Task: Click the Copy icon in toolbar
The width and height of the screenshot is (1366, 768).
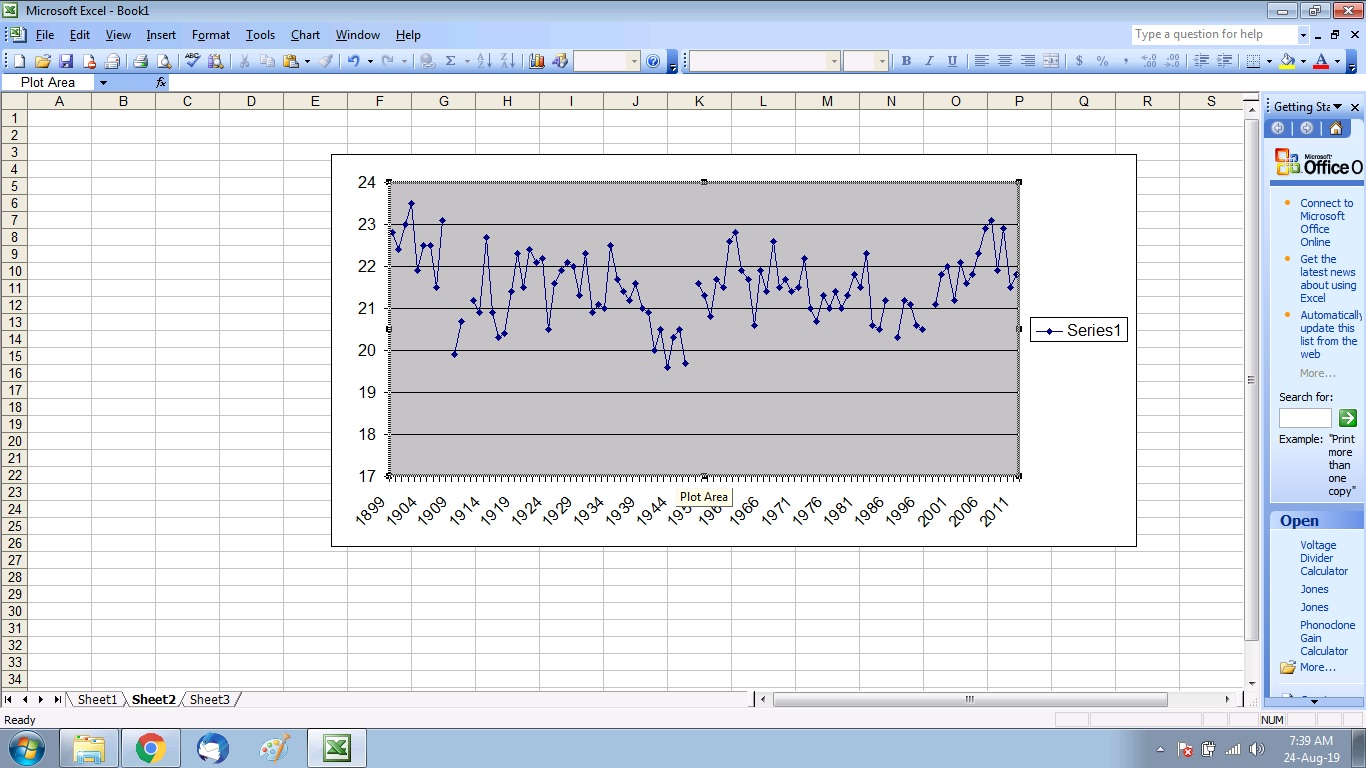Action: pyautogui.click(x=267, y=61)
